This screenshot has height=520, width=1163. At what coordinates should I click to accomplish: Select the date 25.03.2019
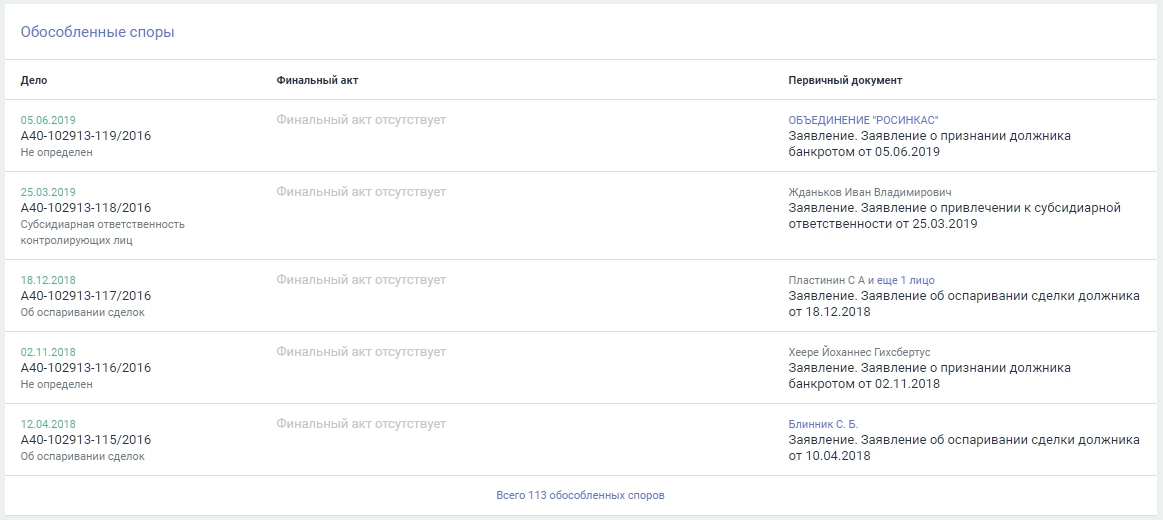[48, 192]
